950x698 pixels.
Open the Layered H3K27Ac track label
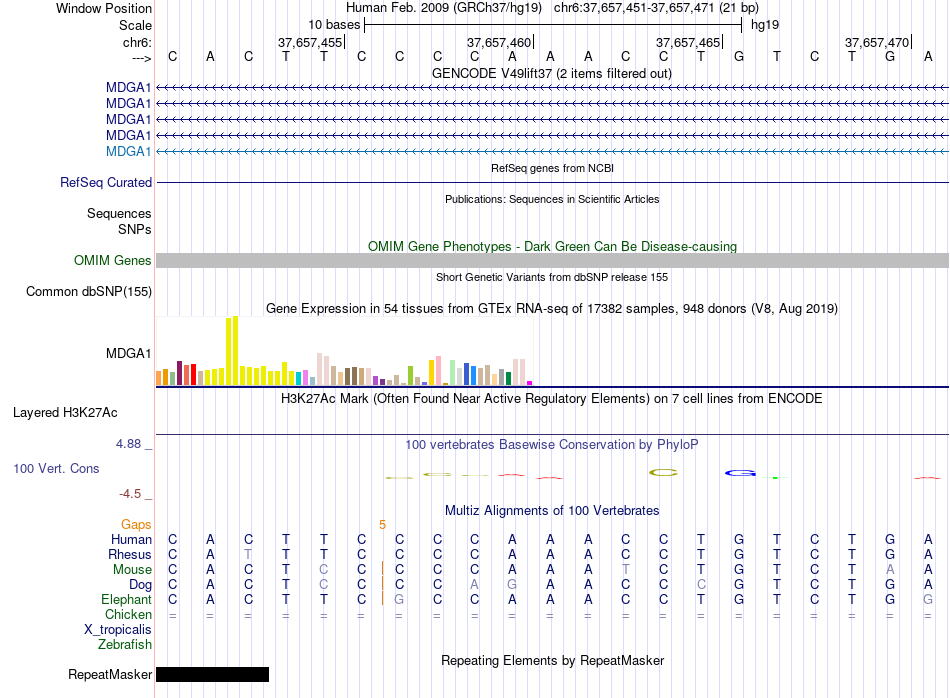pos(65,413)
